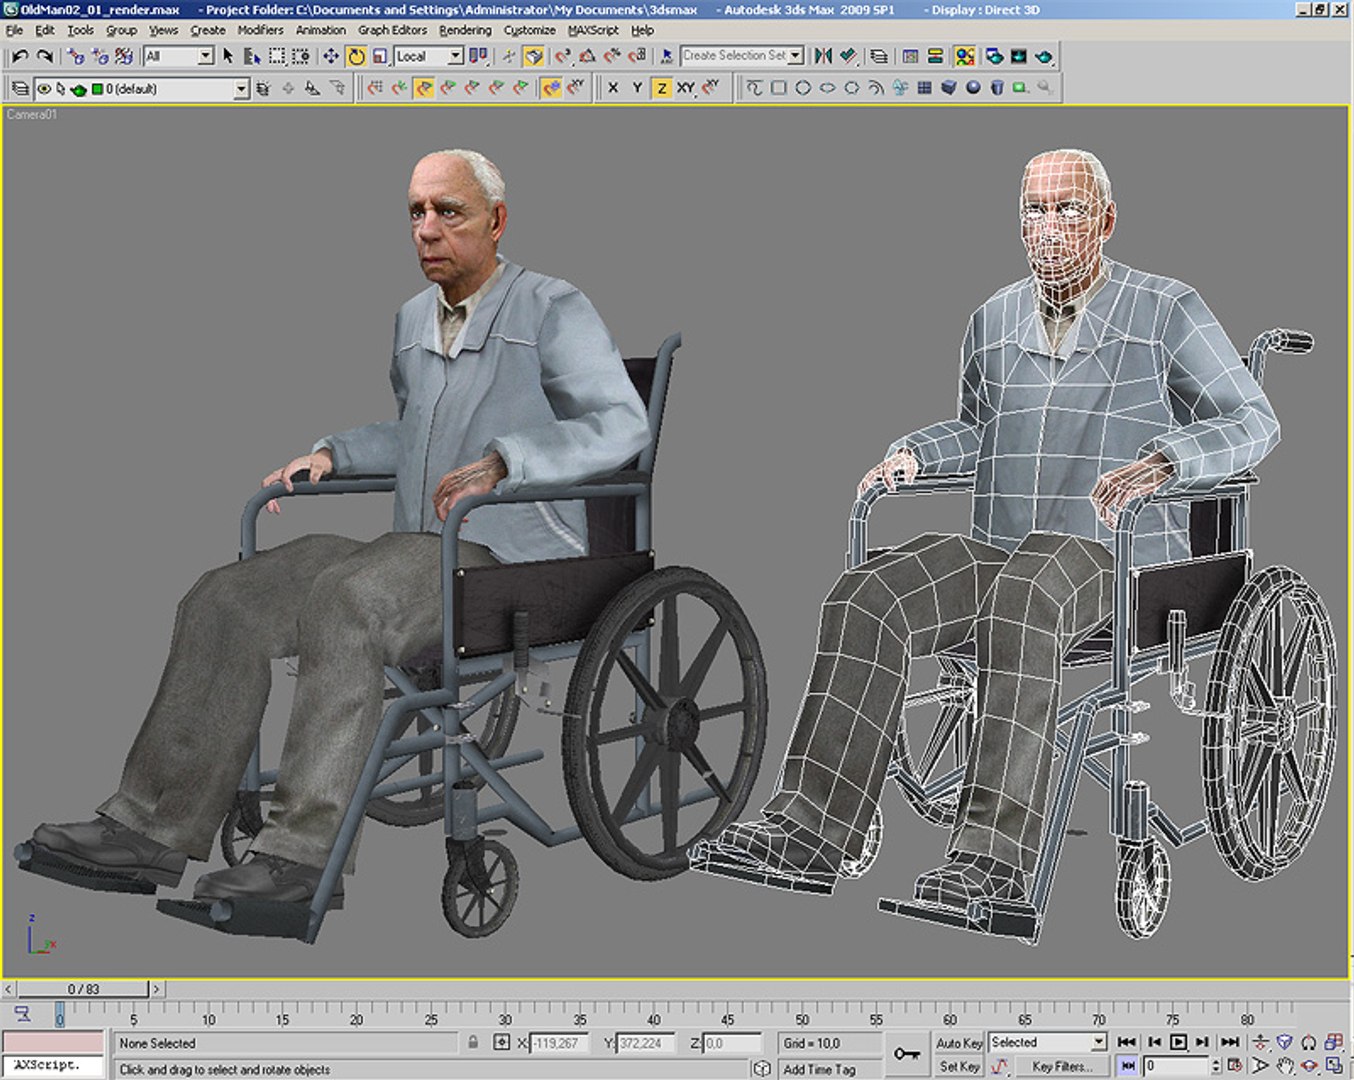Viewport: 1354px width, 1080px height.
Task: Click the Line spline shape icon
Action: tap(754, 88)
